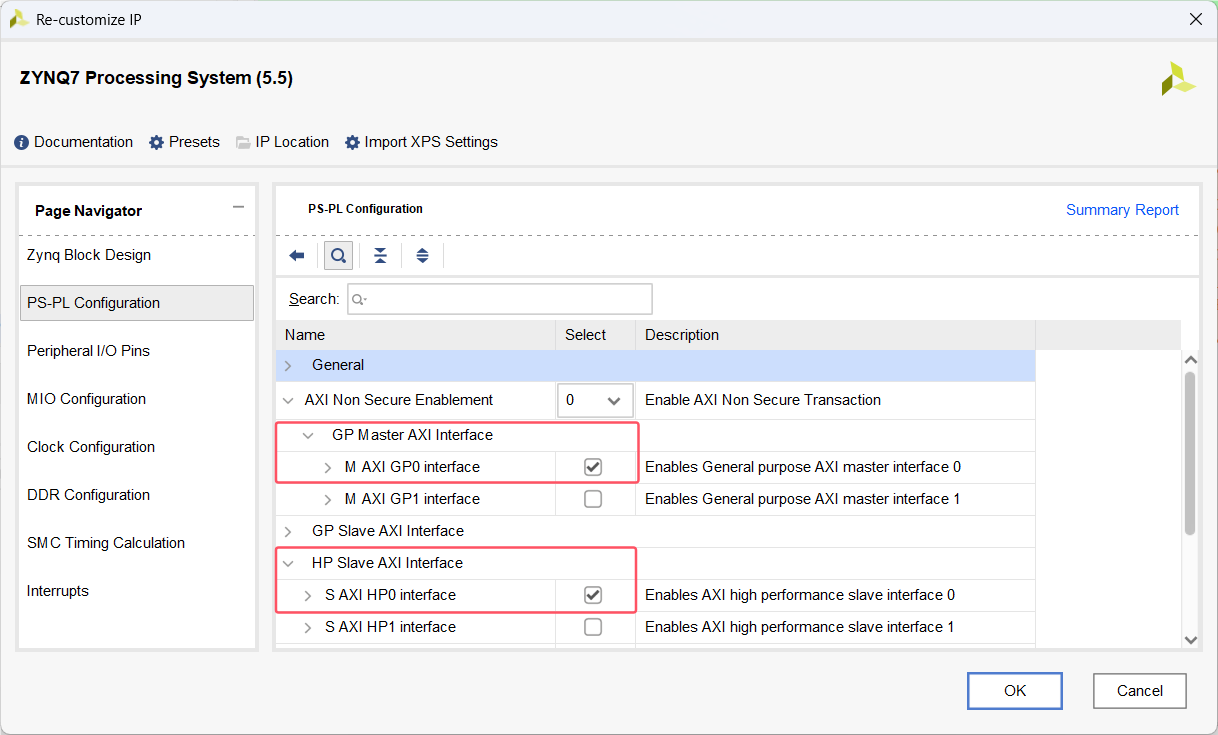Open Interrupts page
This screenshot has width=1218, height=735.
(137, 591)
